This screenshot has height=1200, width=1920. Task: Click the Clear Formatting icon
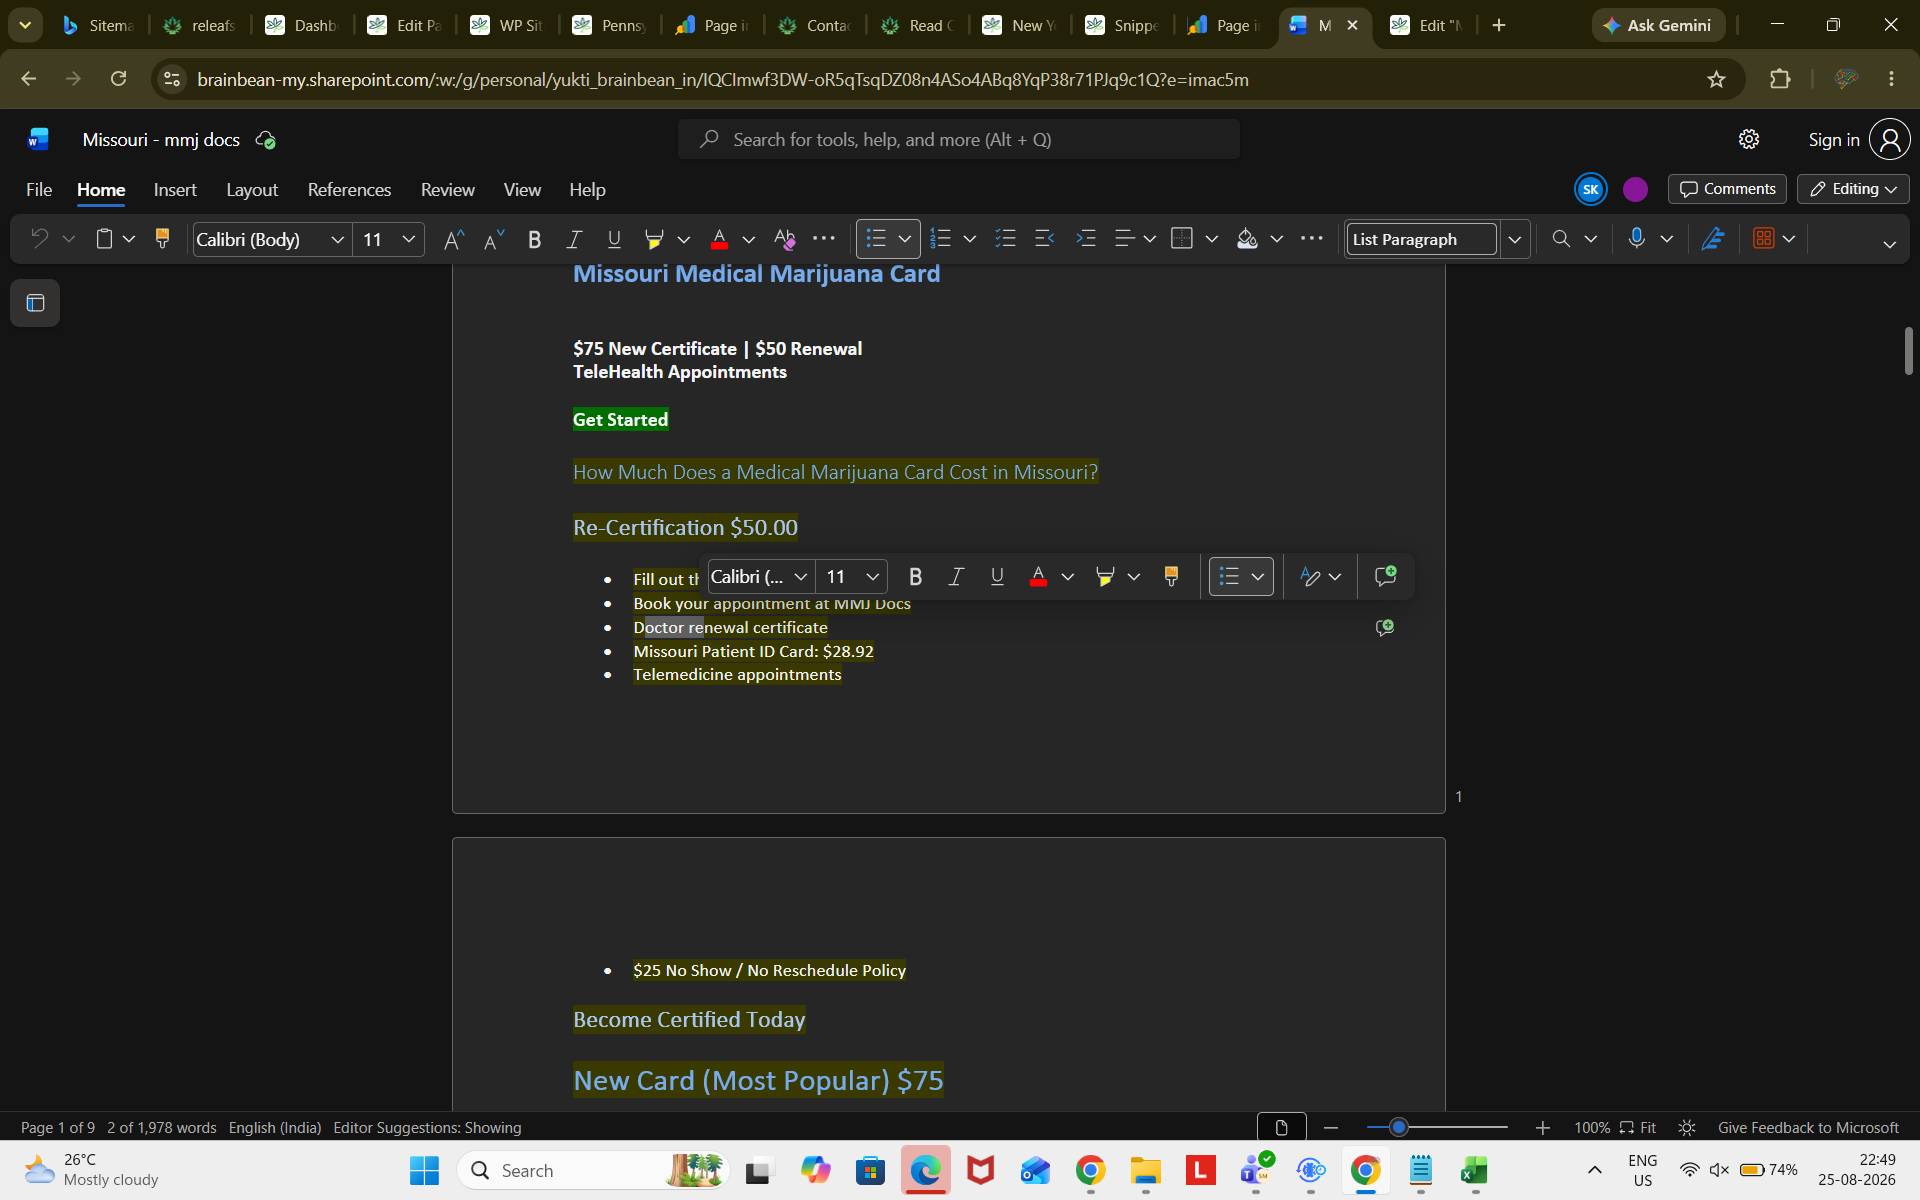(785, 239)
